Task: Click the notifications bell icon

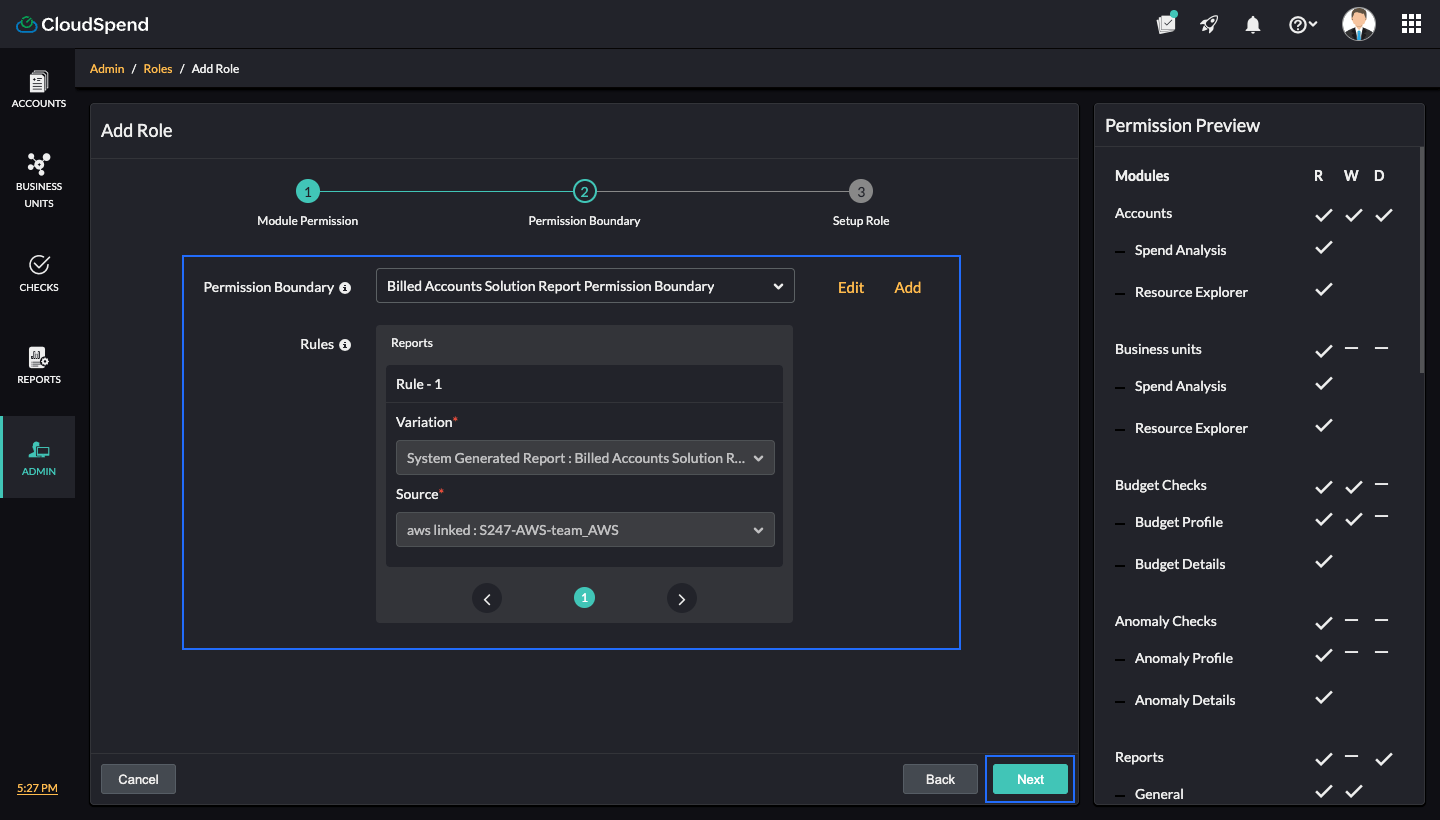Action: [1252, 25]
